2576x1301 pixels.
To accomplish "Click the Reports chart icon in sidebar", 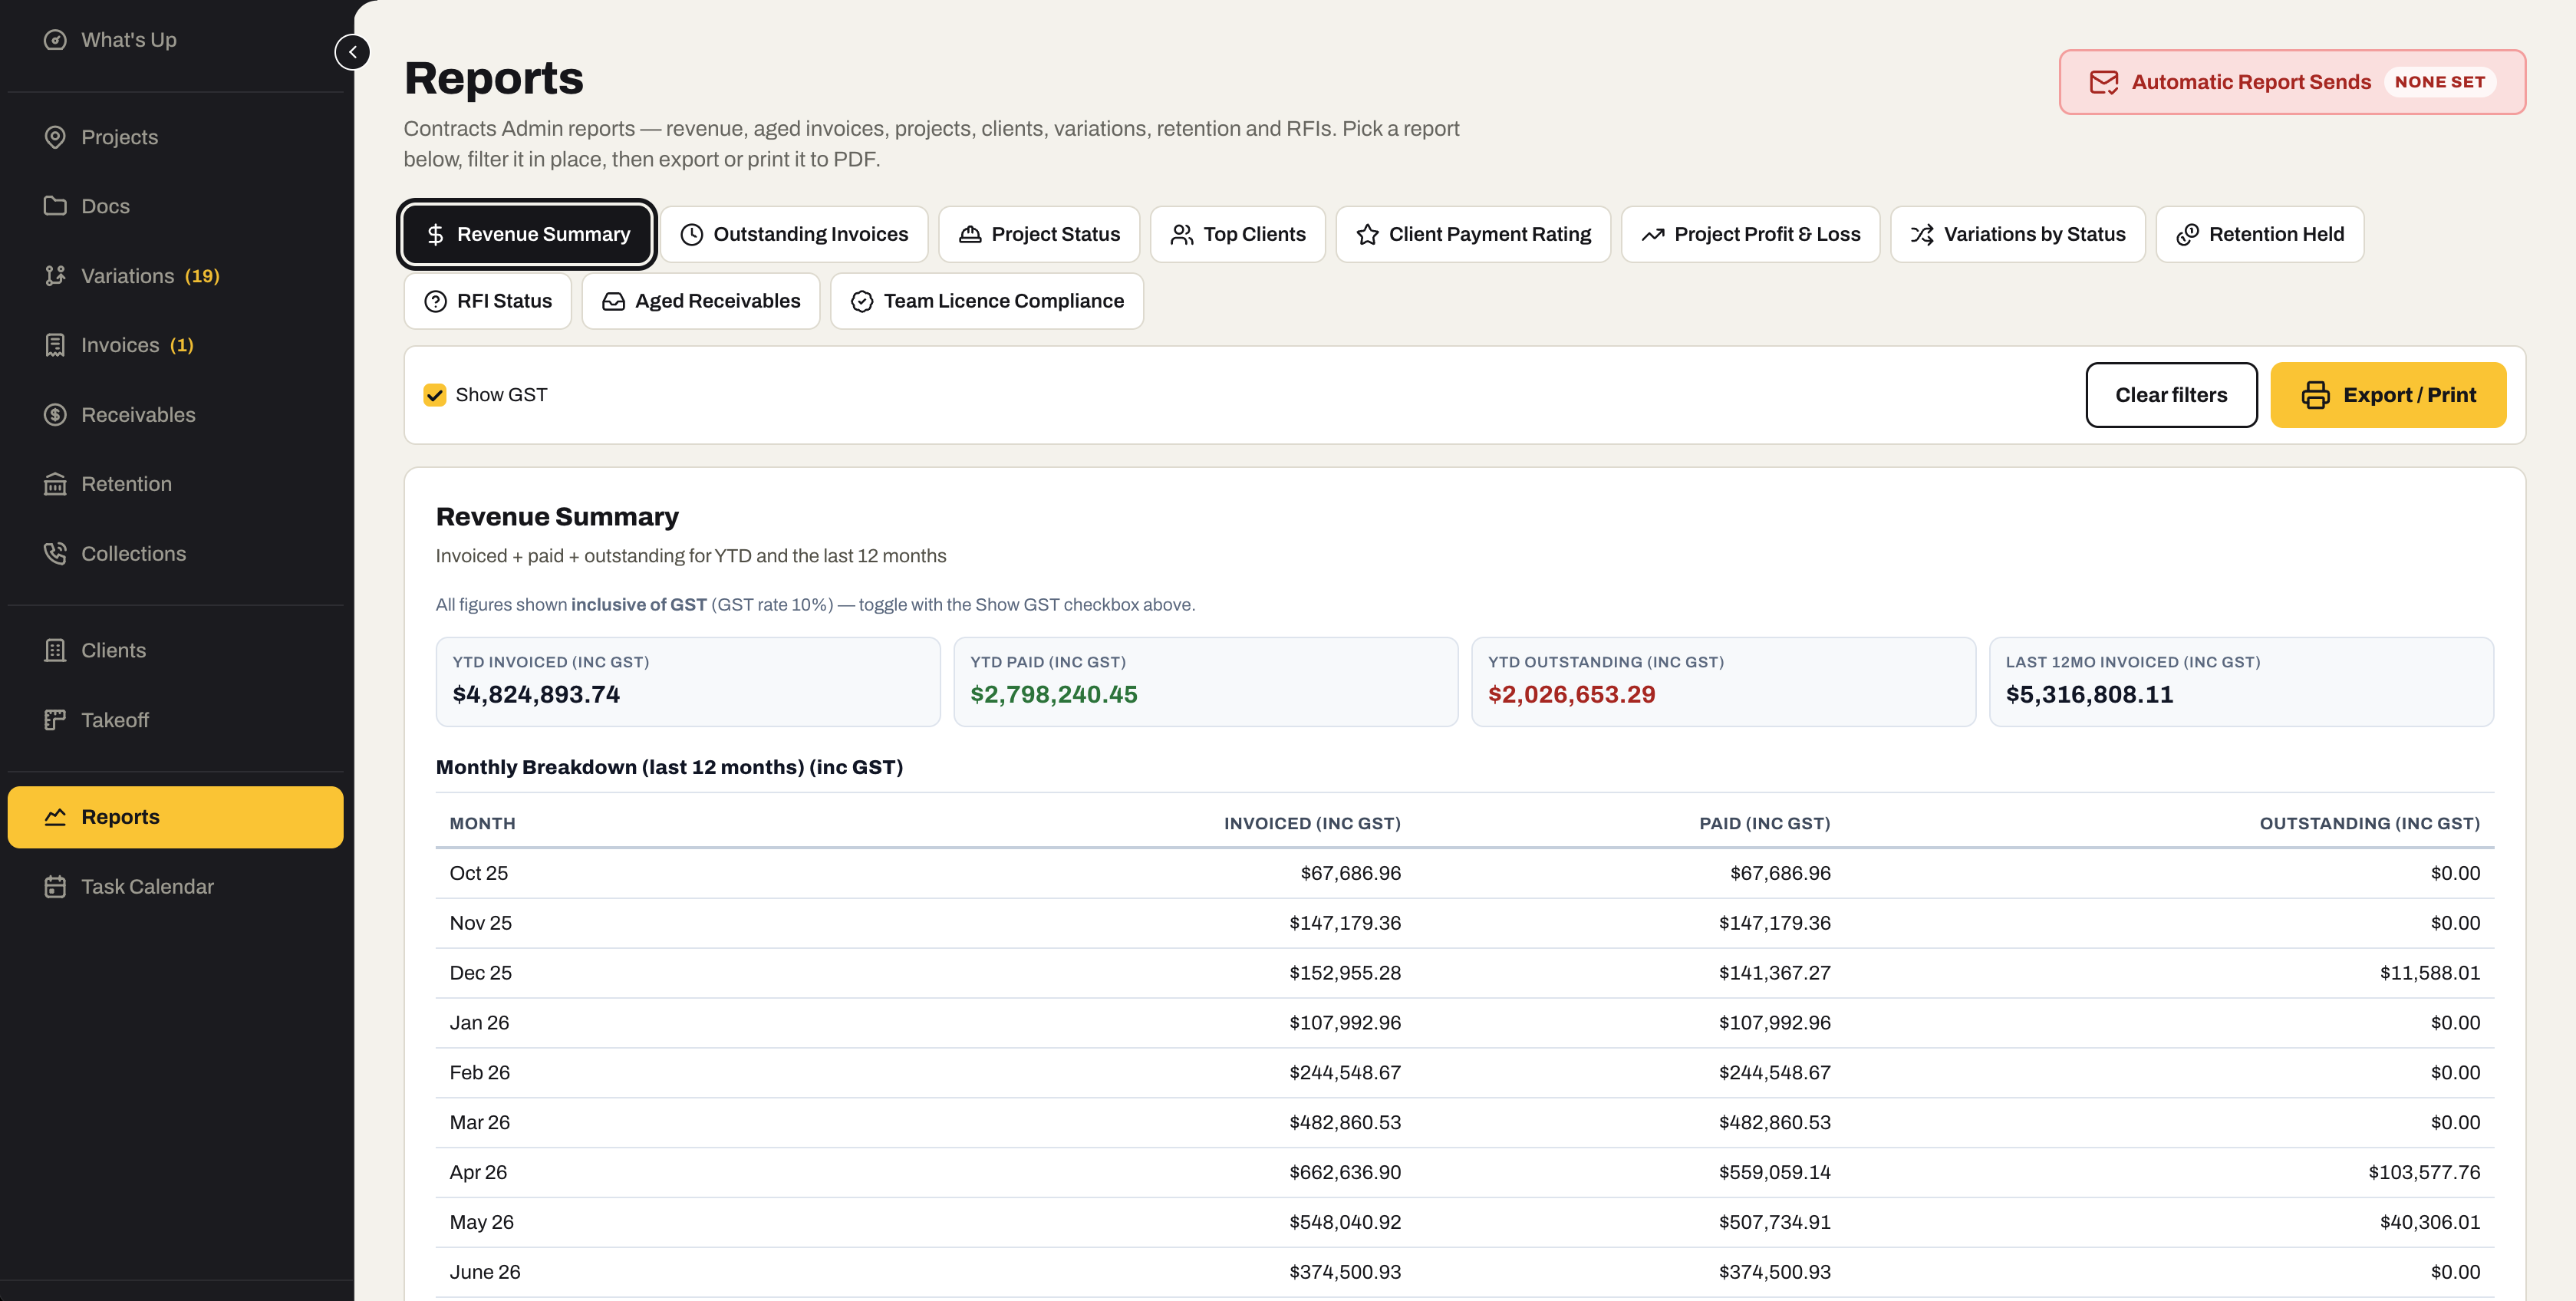I will (x=55, y=817).
